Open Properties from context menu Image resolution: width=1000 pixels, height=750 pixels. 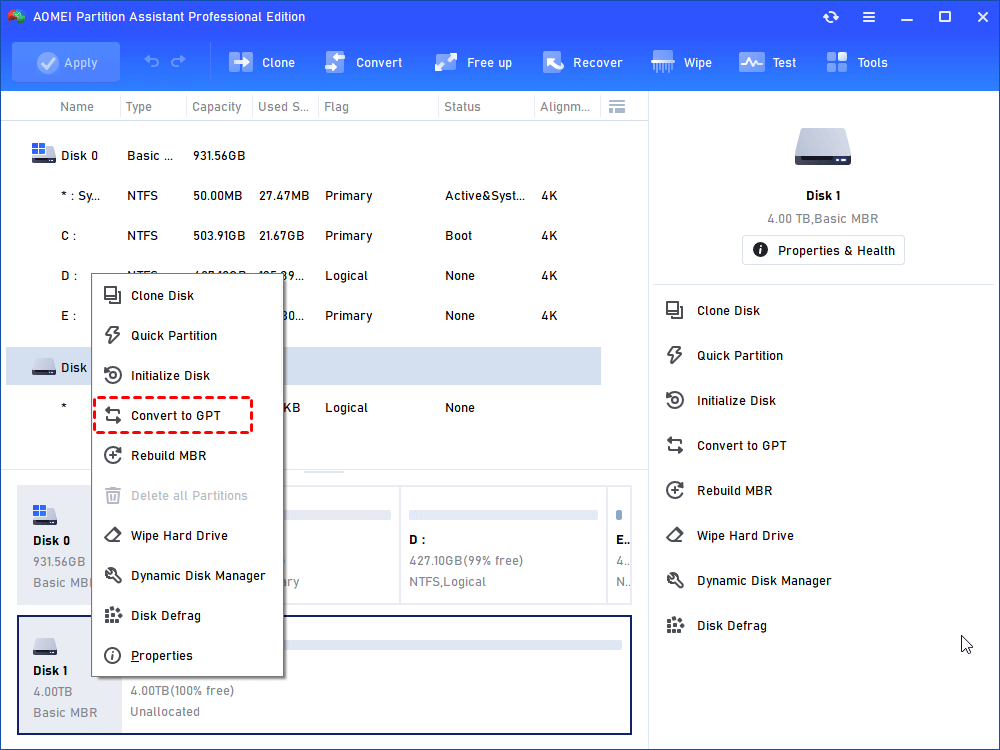tap(188, 656)
